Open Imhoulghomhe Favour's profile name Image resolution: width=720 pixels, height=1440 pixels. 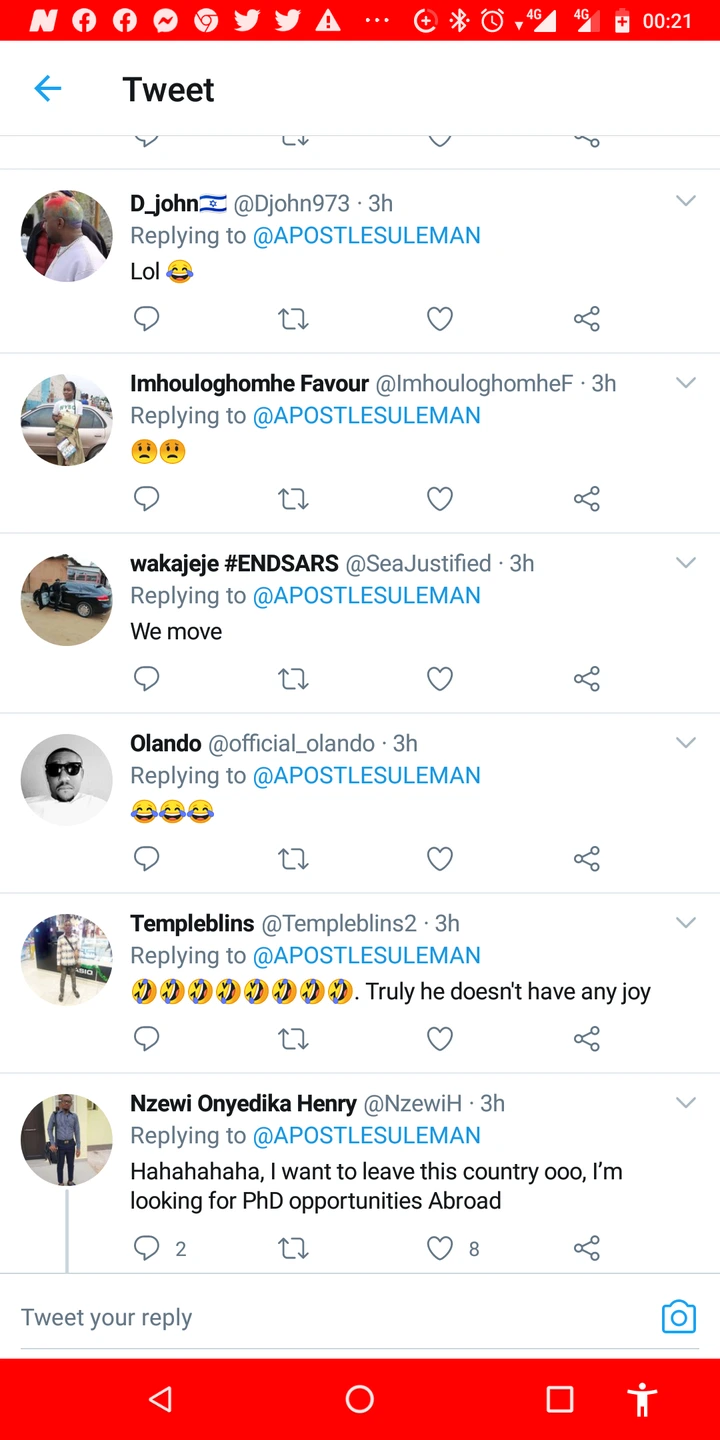pyautogui.click(x=249, y=383)
